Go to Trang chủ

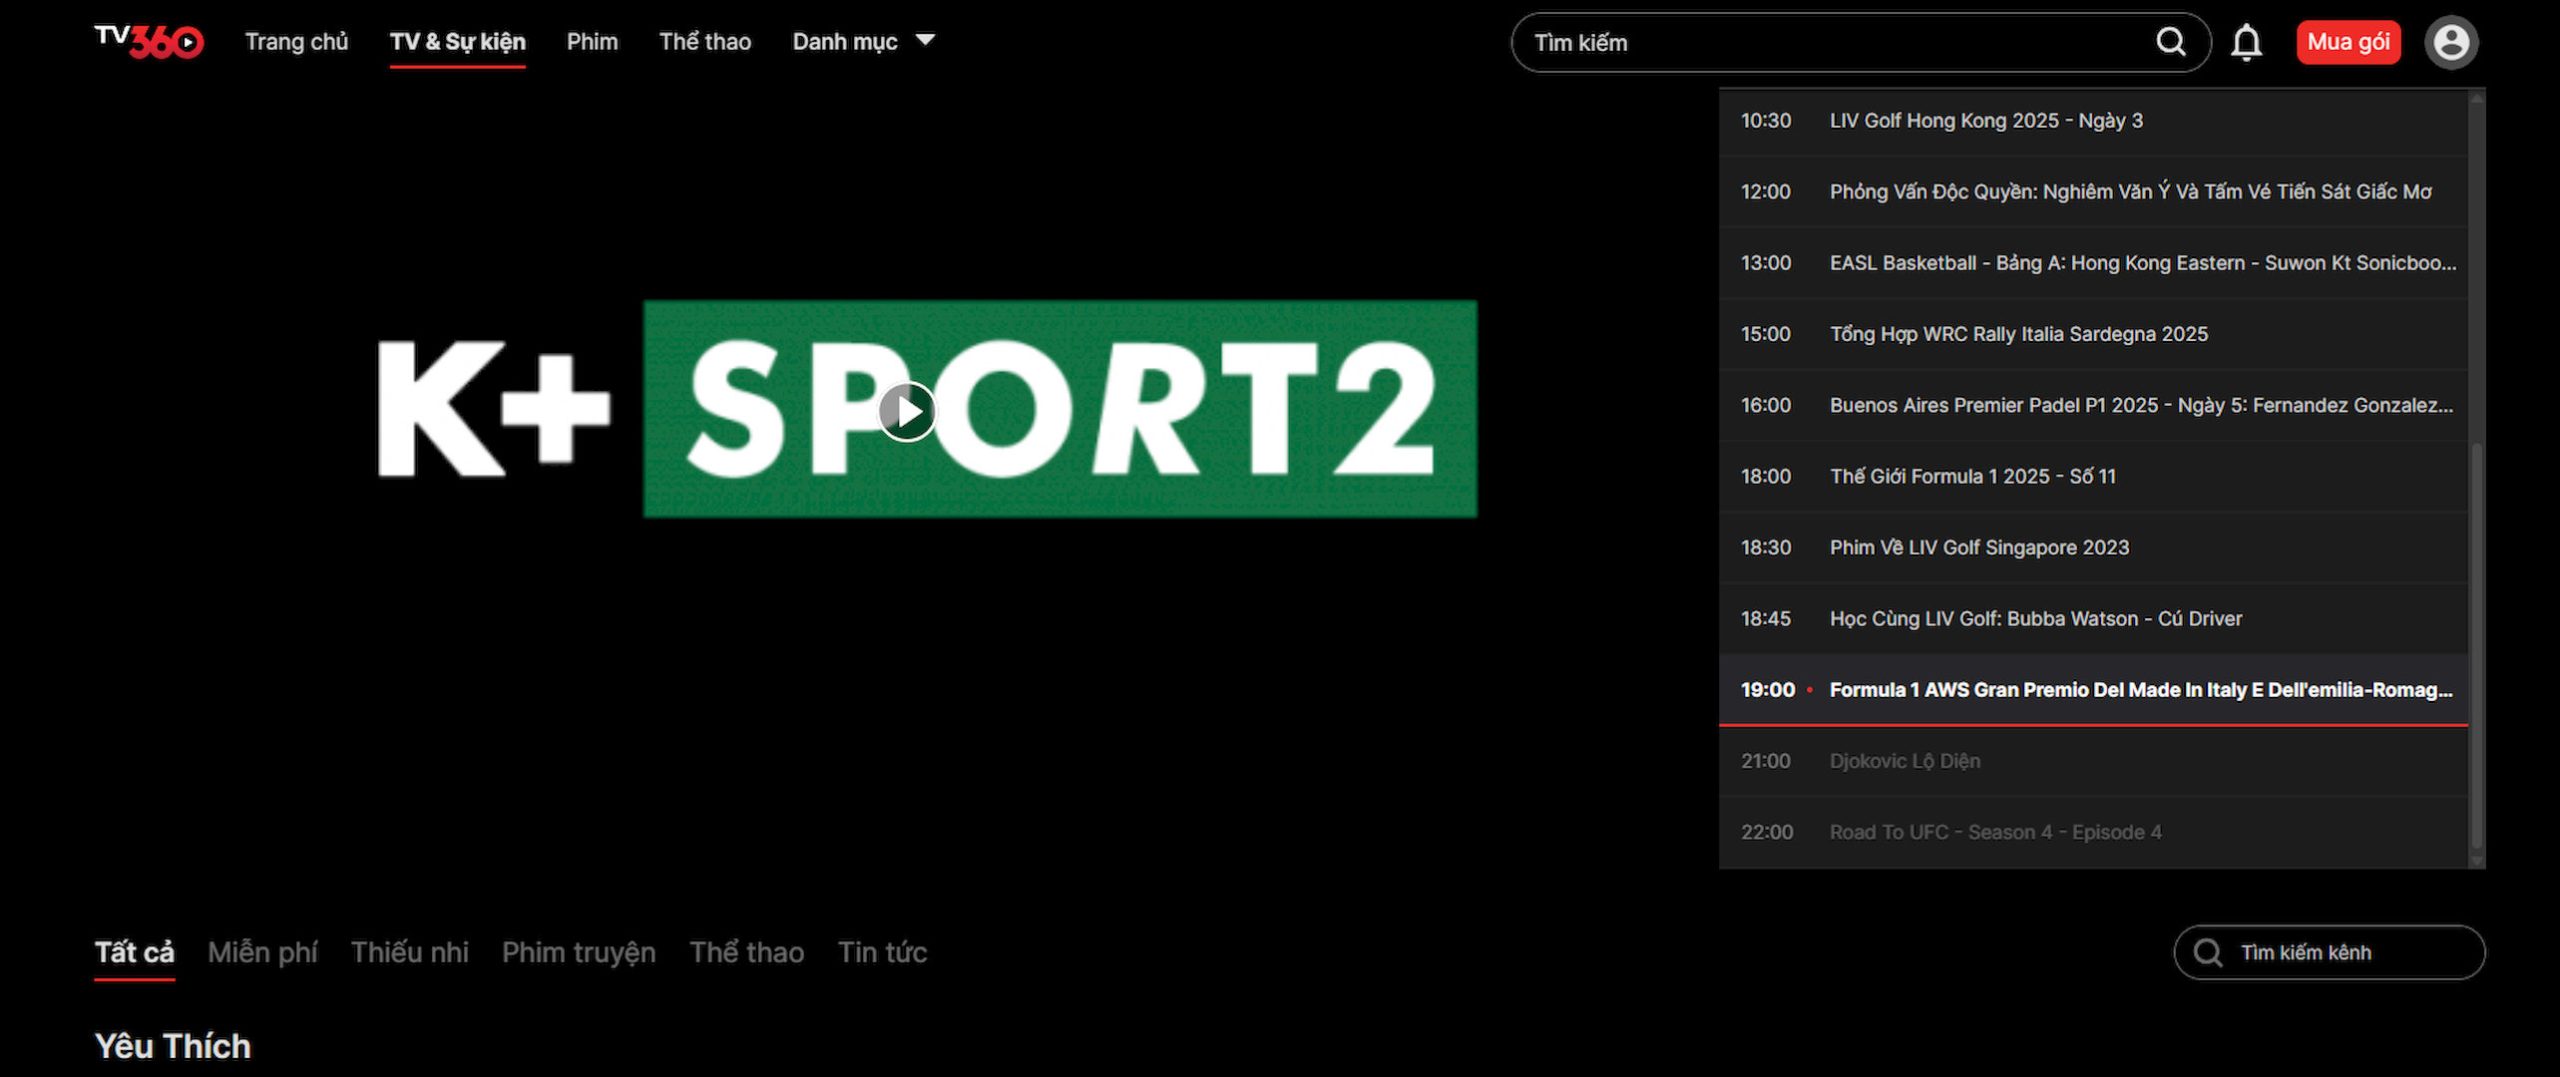[296, 41]
